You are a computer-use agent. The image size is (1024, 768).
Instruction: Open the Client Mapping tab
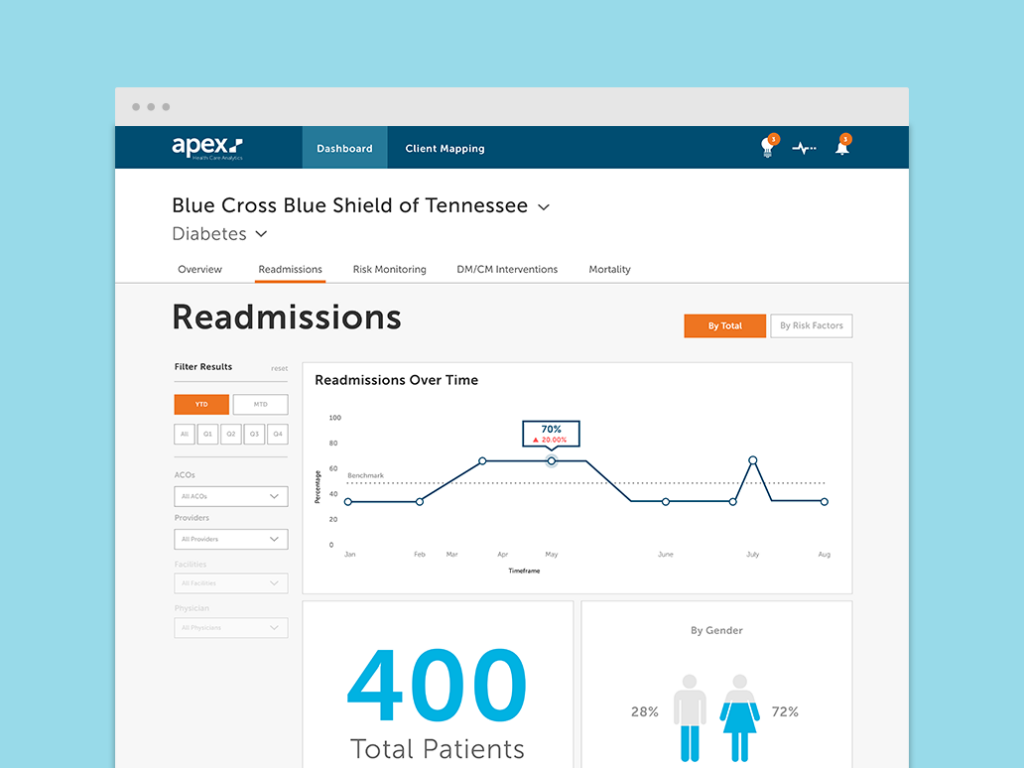445,148
